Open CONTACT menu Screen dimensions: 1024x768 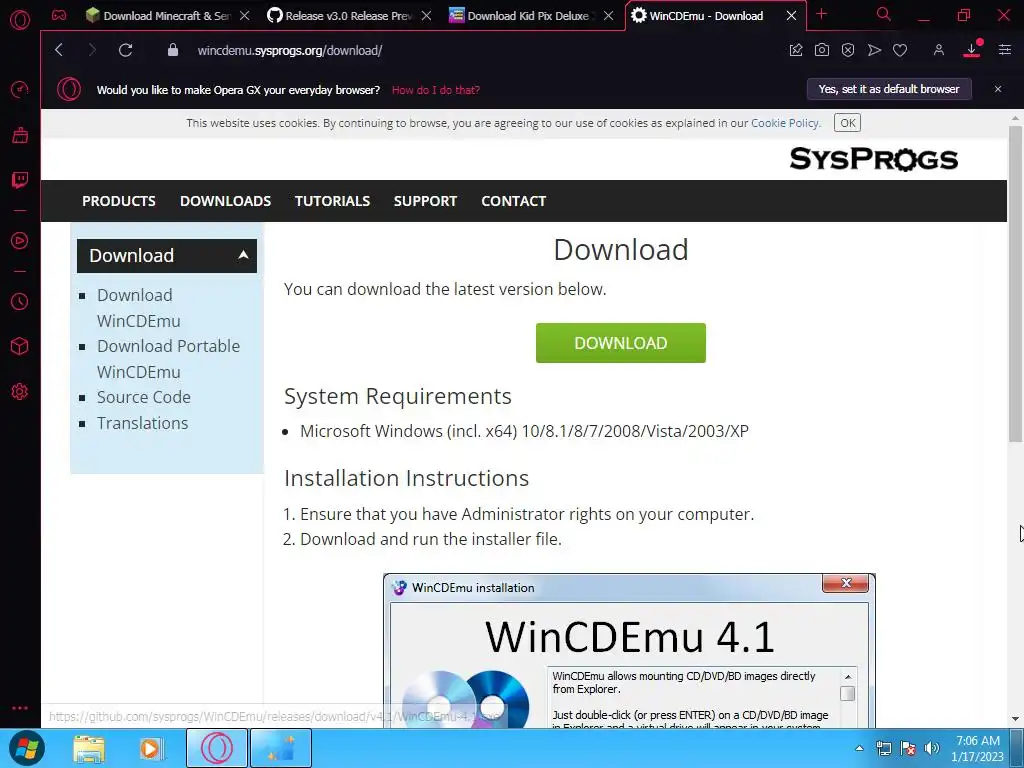pyautogui.click(x=513, y=201)
